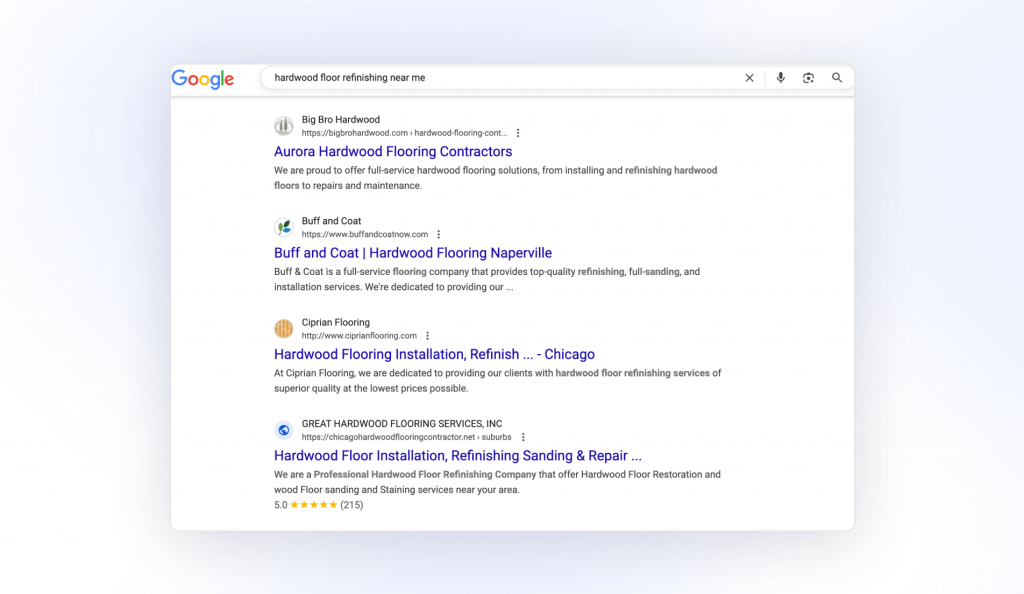1024x594 pixels.
Task: Click snippet starting 'Buff & Coat is a full-service'
Action: click(x=487, y=279)
